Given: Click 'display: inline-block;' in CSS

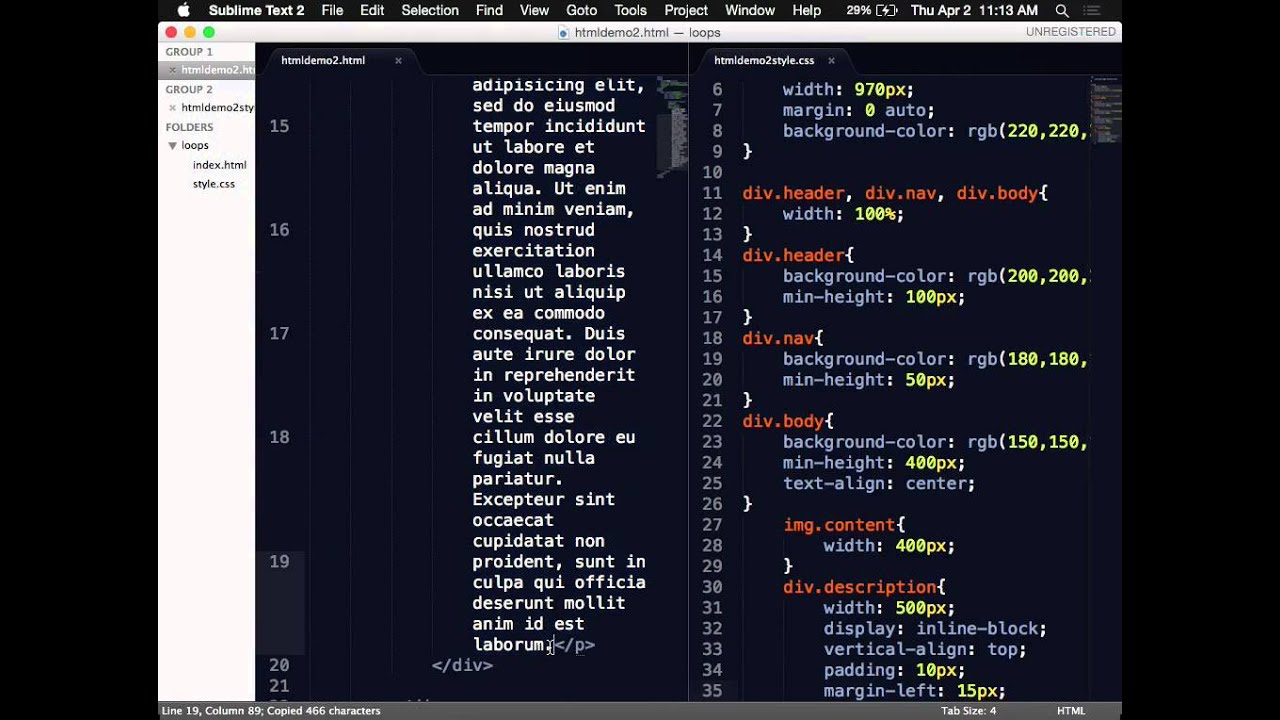Looking at the screenshot, I should click(935, 629).
